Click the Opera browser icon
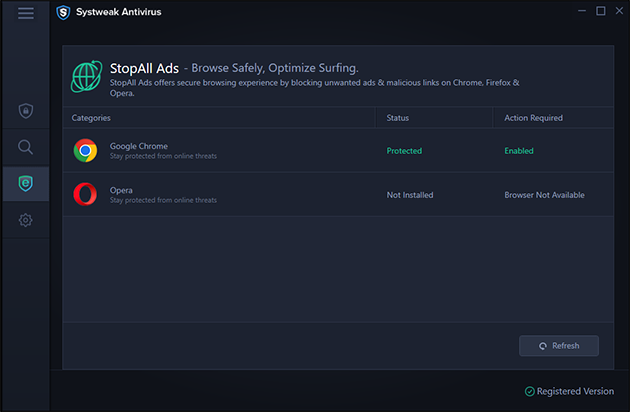Image resolution: width=630 pixels, height=412 pixels. coord(85,194)
